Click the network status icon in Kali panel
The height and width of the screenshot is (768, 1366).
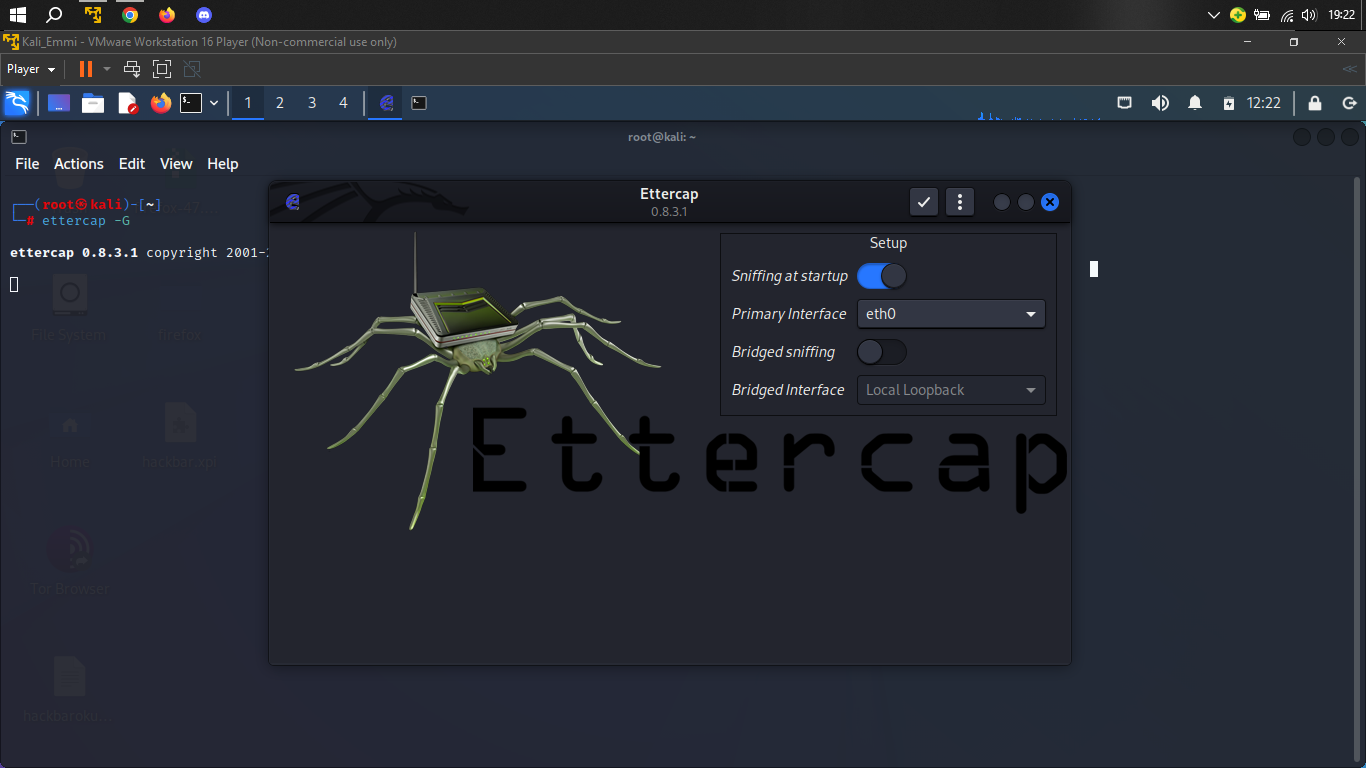[x=1125, y=103]
